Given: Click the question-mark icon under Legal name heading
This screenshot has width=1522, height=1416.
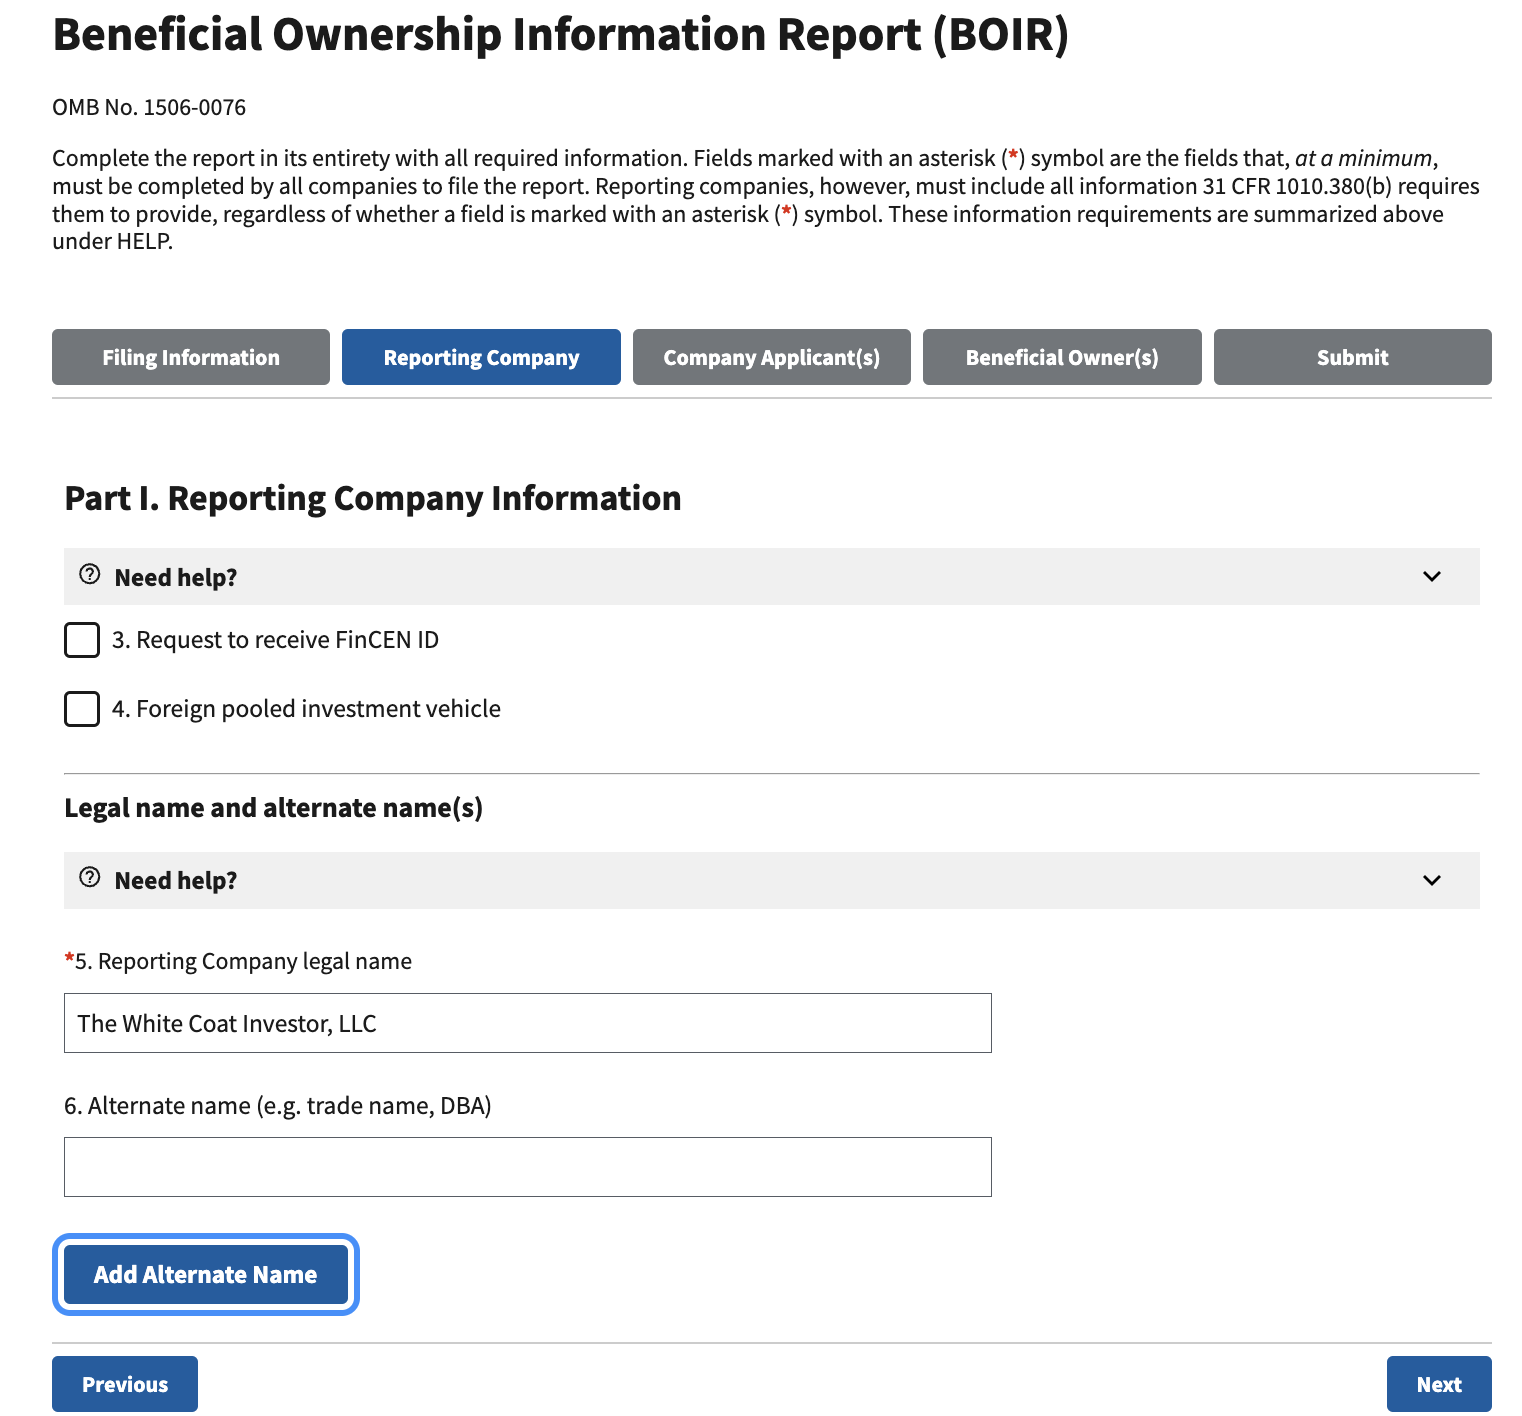Looking at the screenshot, I should [x=90, y=878].
